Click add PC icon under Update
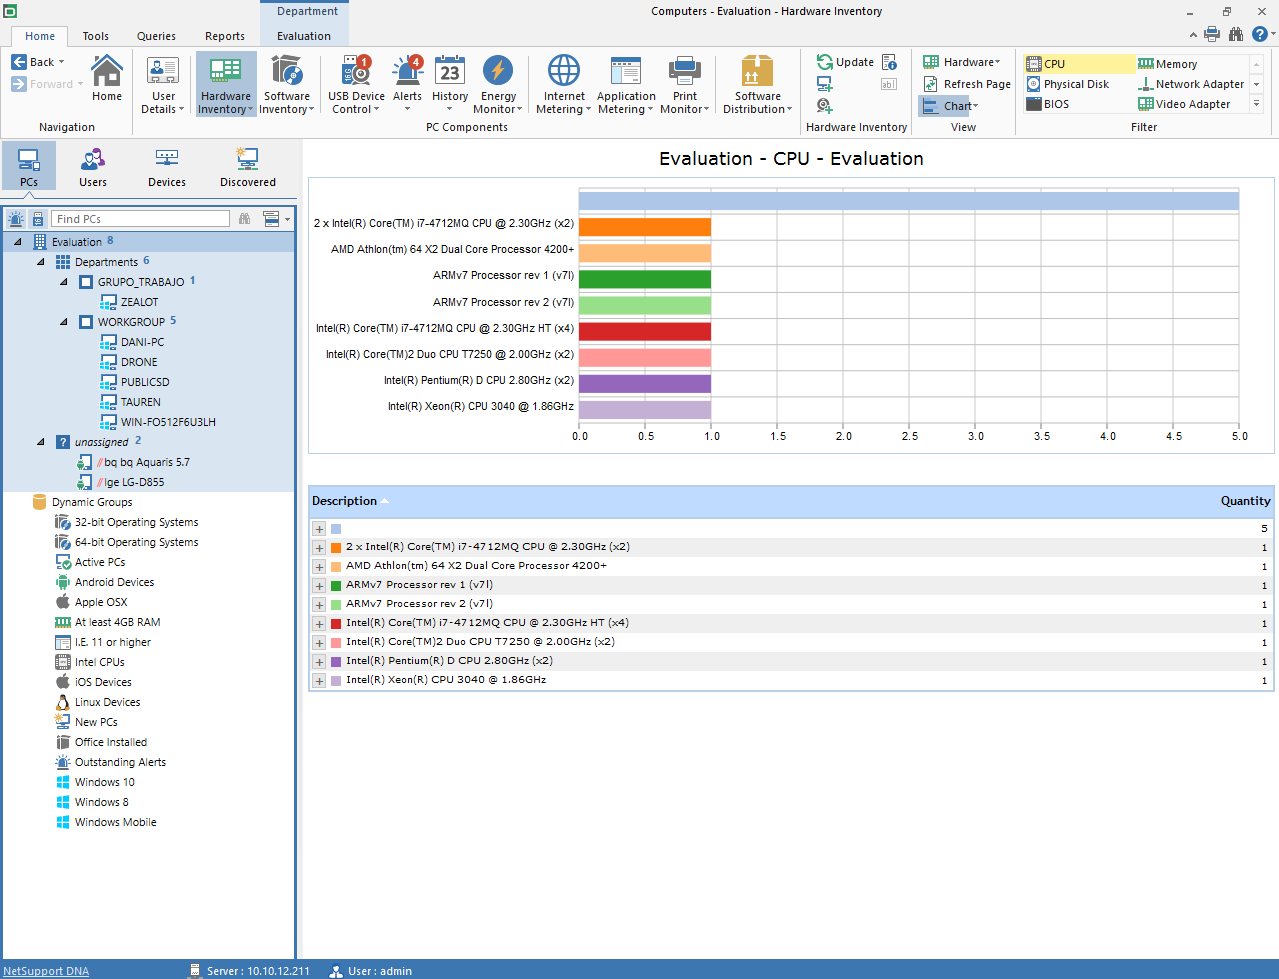This screenshot has height=979, width=1279. click(x=825, y=84)
